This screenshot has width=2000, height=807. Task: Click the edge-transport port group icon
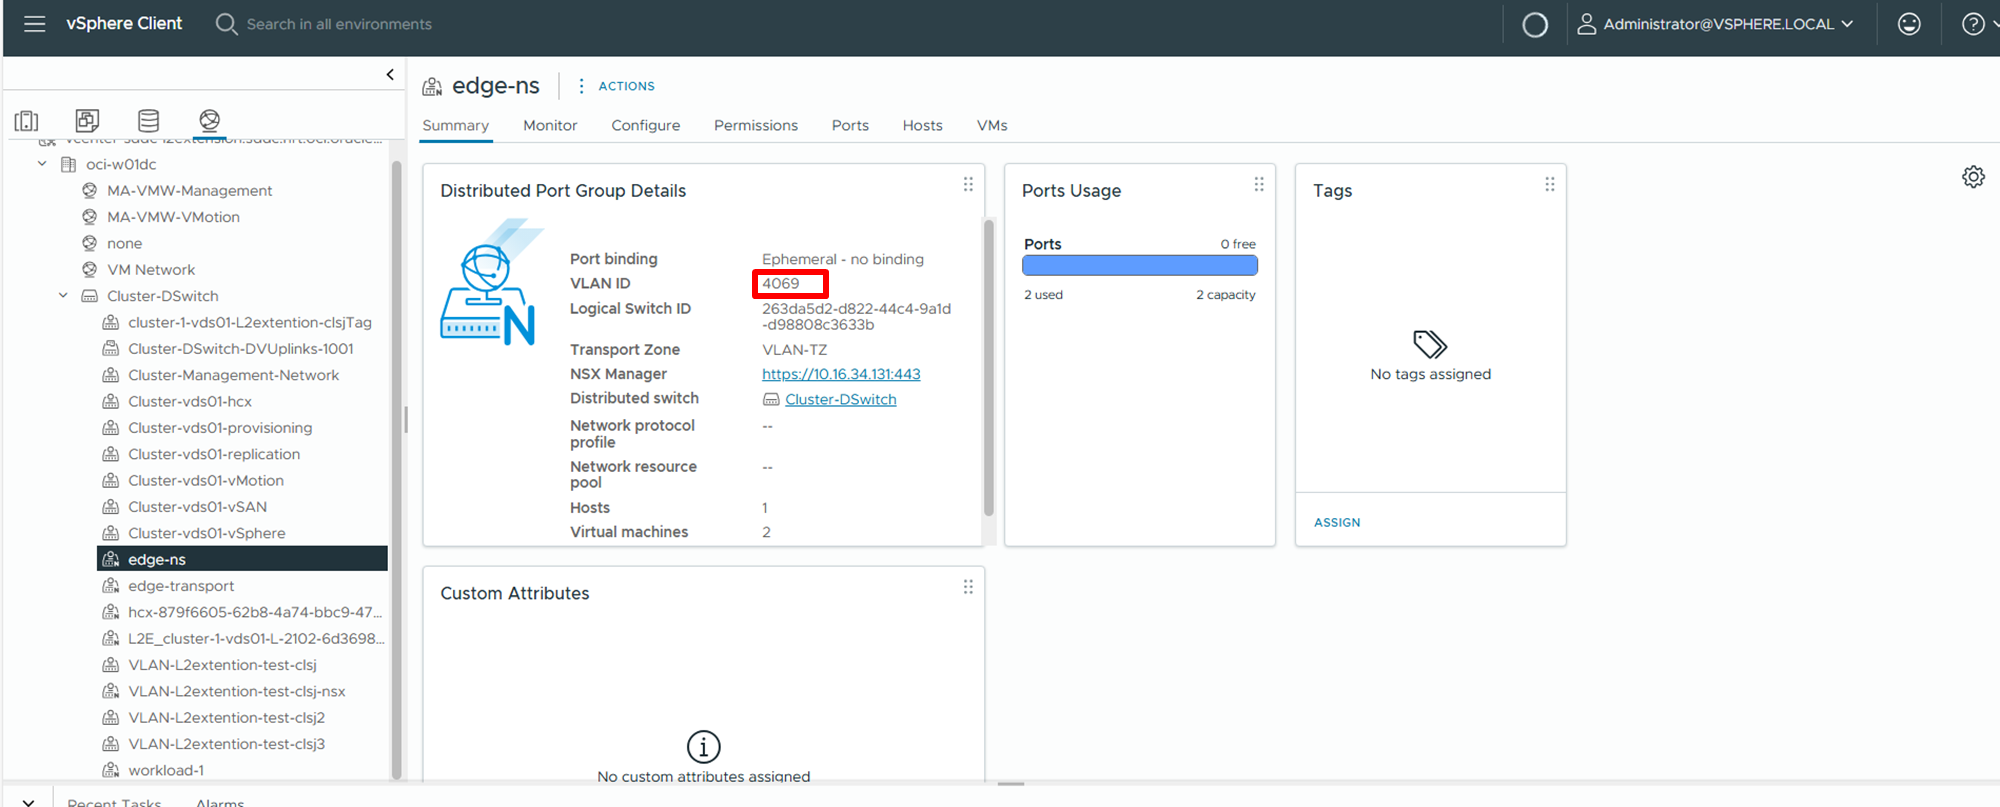point(111,586)
